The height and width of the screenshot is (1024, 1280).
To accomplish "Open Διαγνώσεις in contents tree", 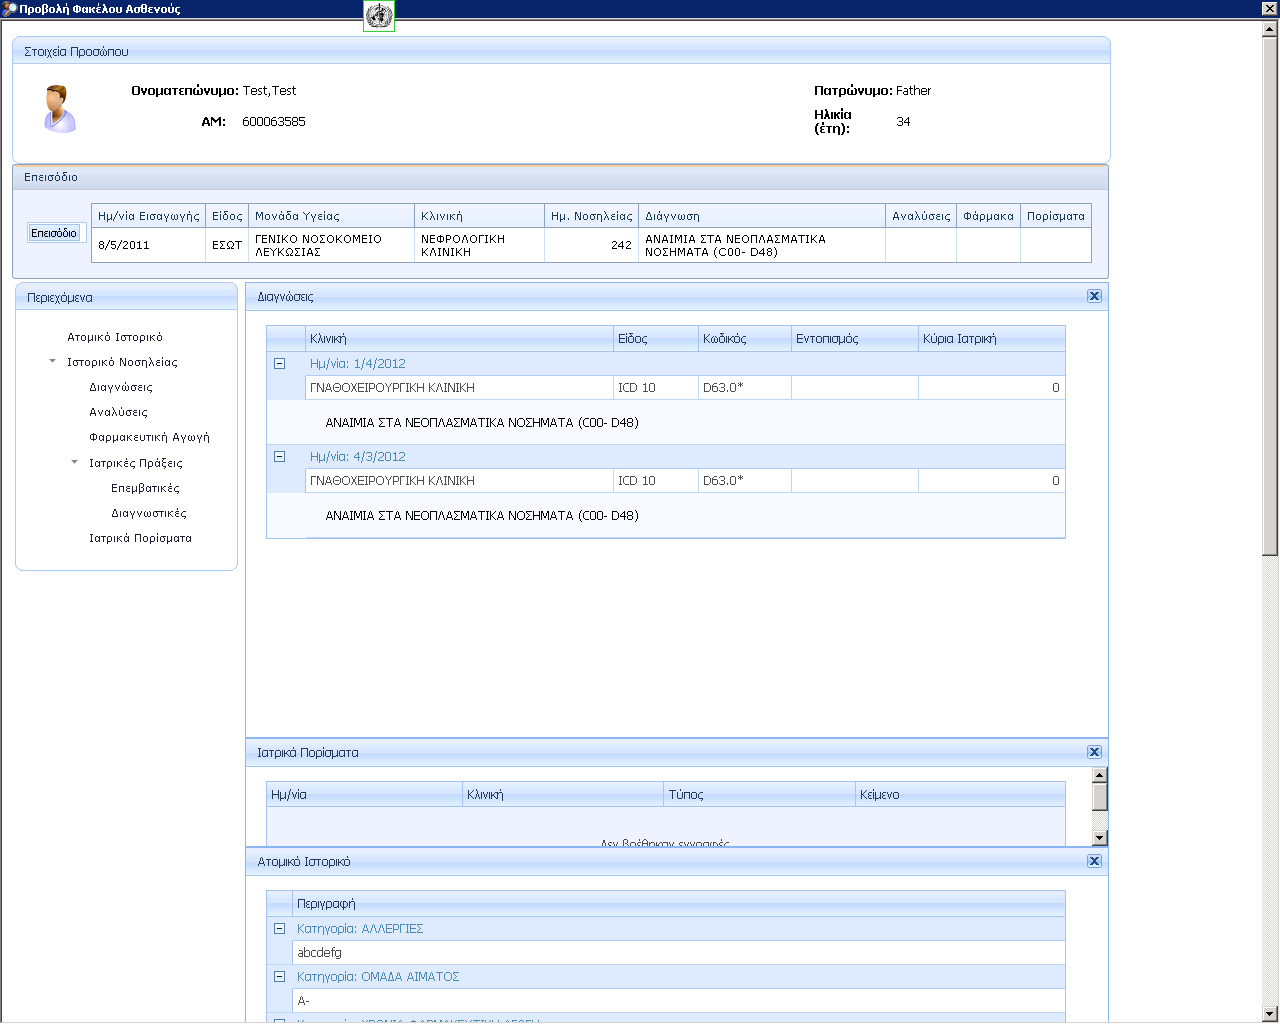I will coord(121,388).
